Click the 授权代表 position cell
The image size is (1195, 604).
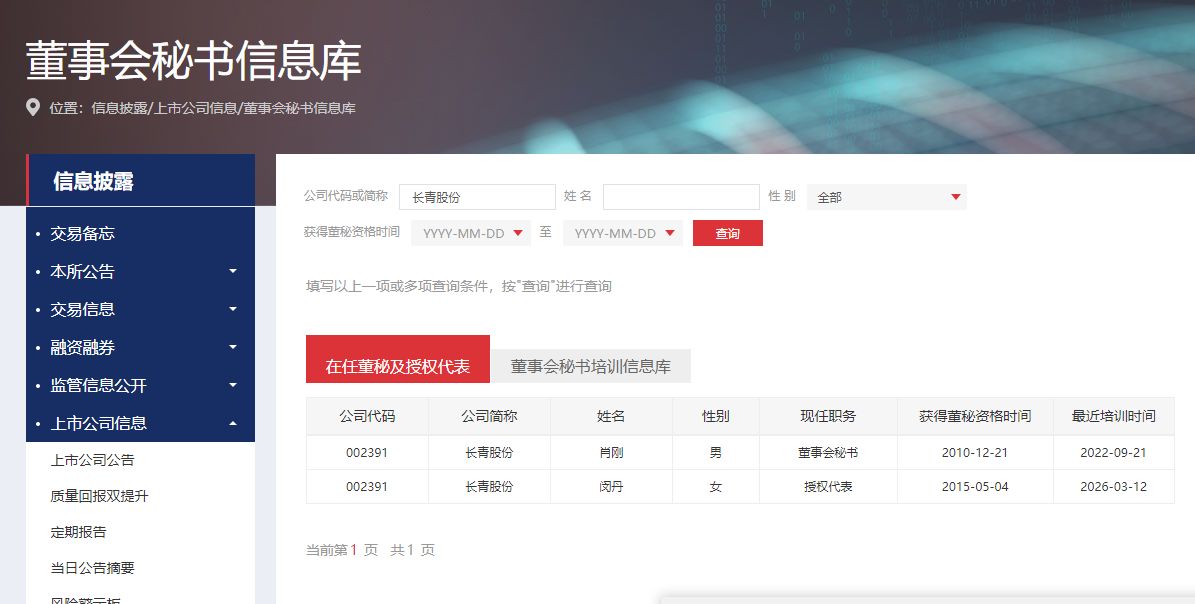tap(828, 487)
